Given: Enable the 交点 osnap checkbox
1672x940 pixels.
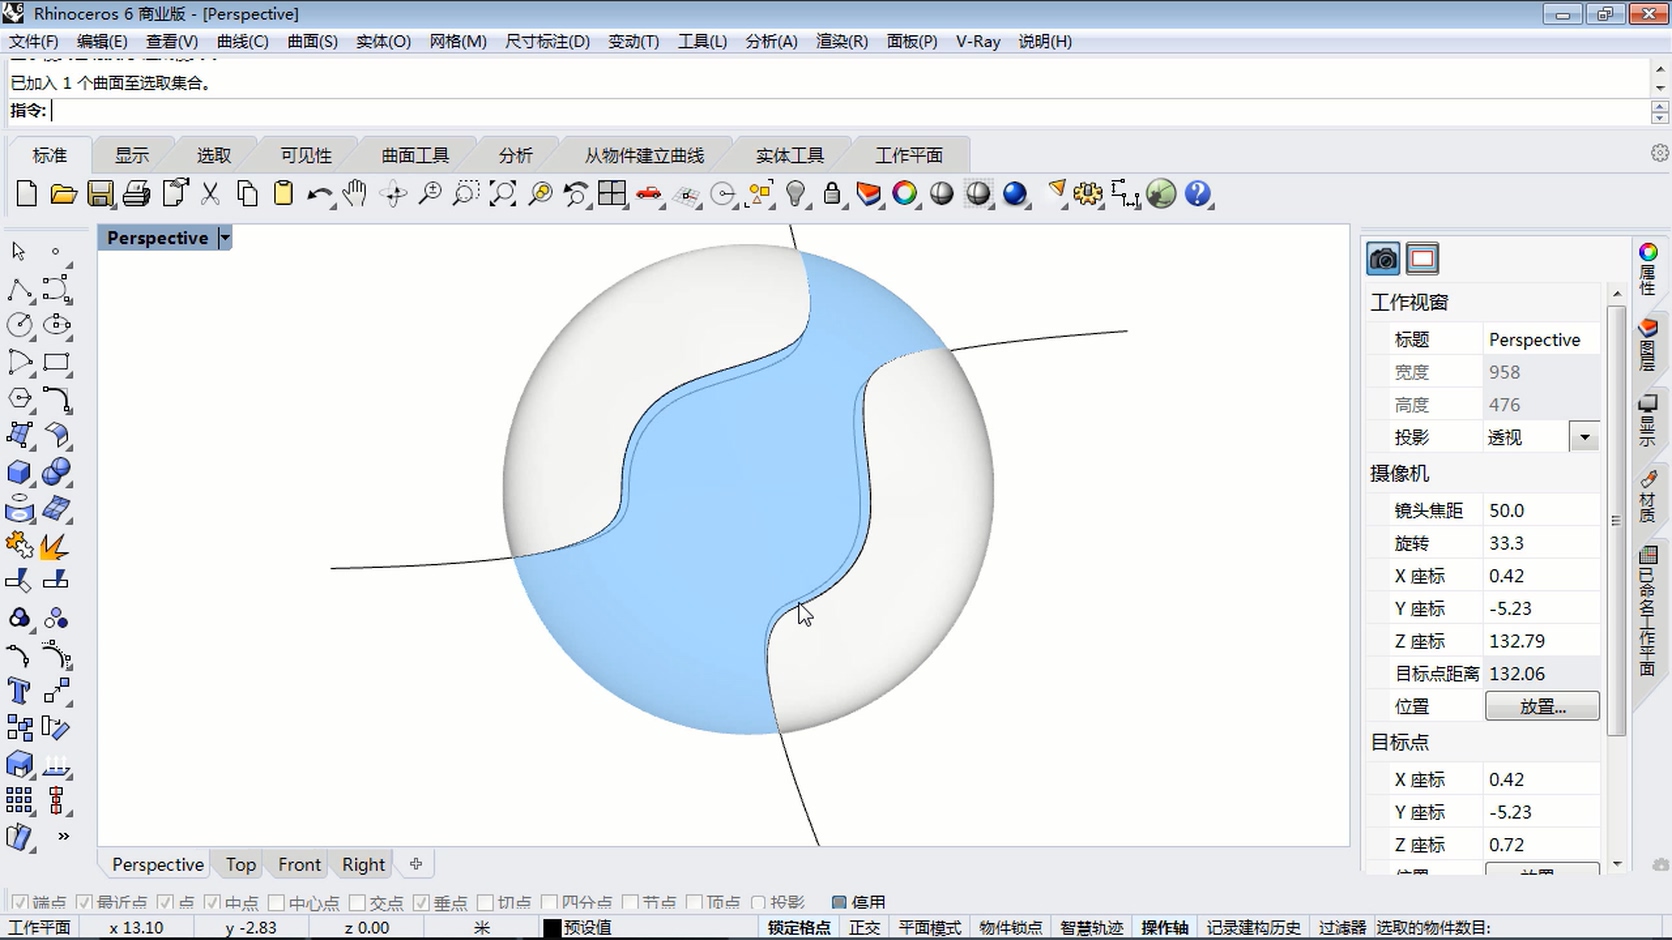Looking at the screenshot, I should (x=357, y=902).
